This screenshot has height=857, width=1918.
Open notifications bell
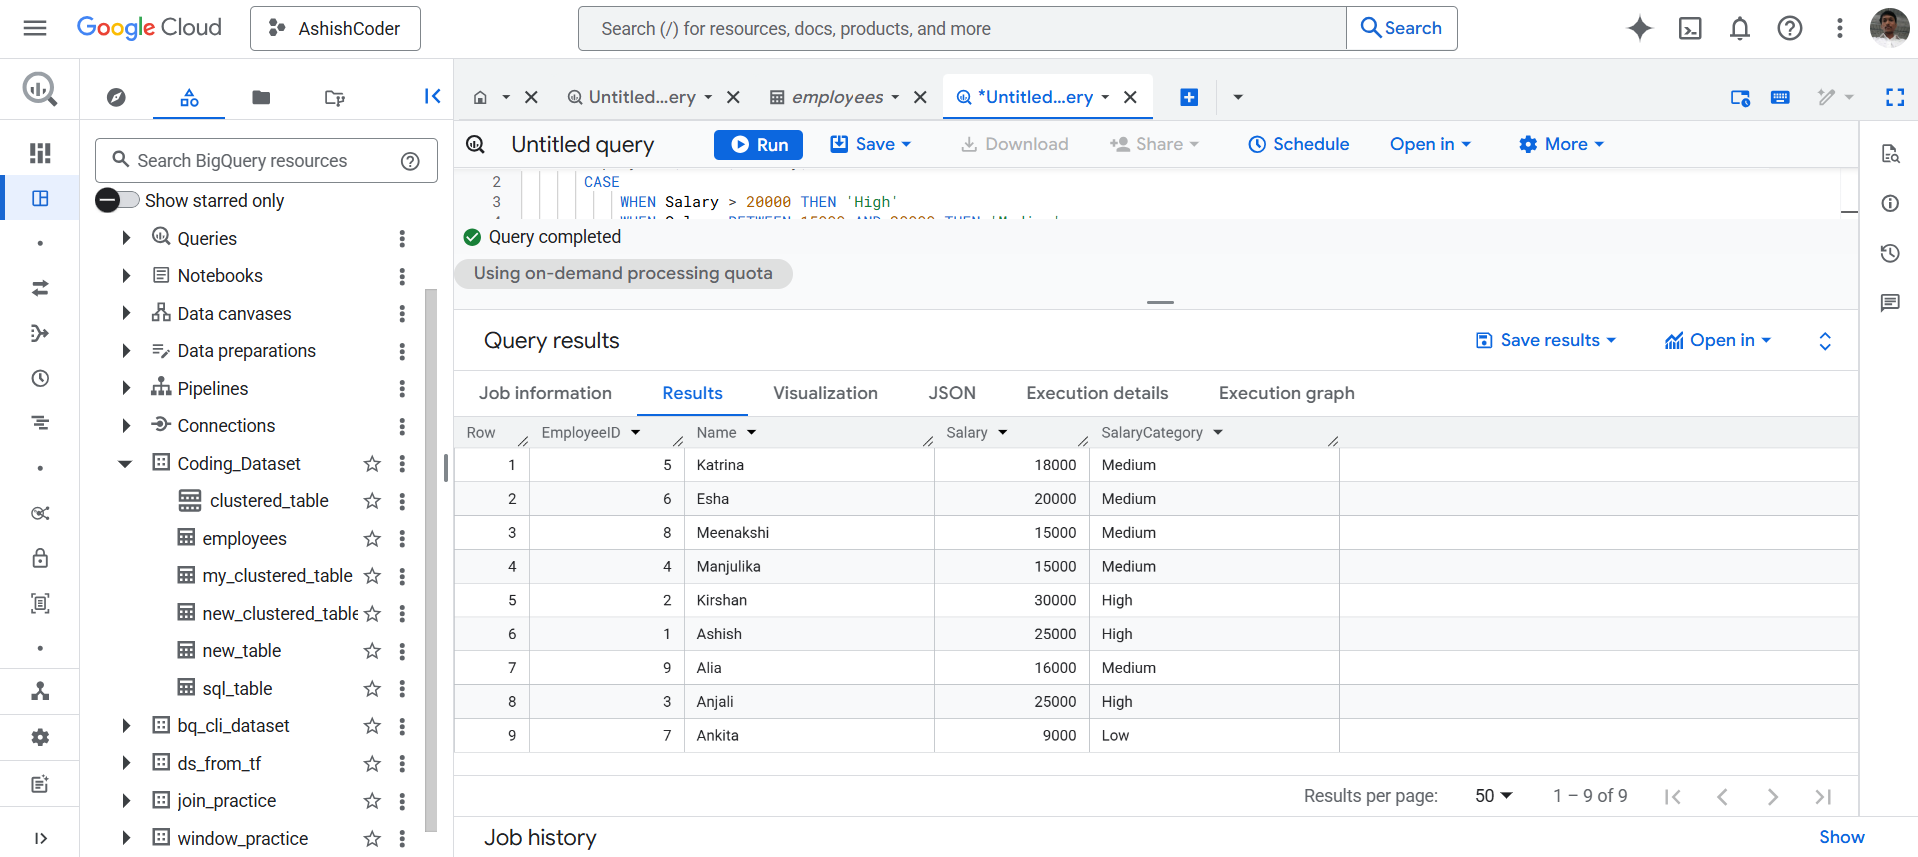(1740, 28)
